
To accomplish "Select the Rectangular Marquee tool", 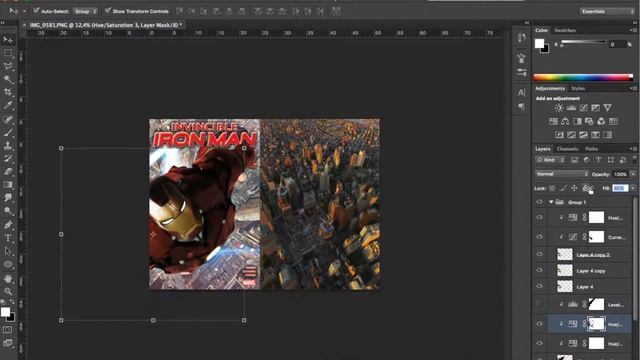I will pyautogui.click(x=8, y=53).
